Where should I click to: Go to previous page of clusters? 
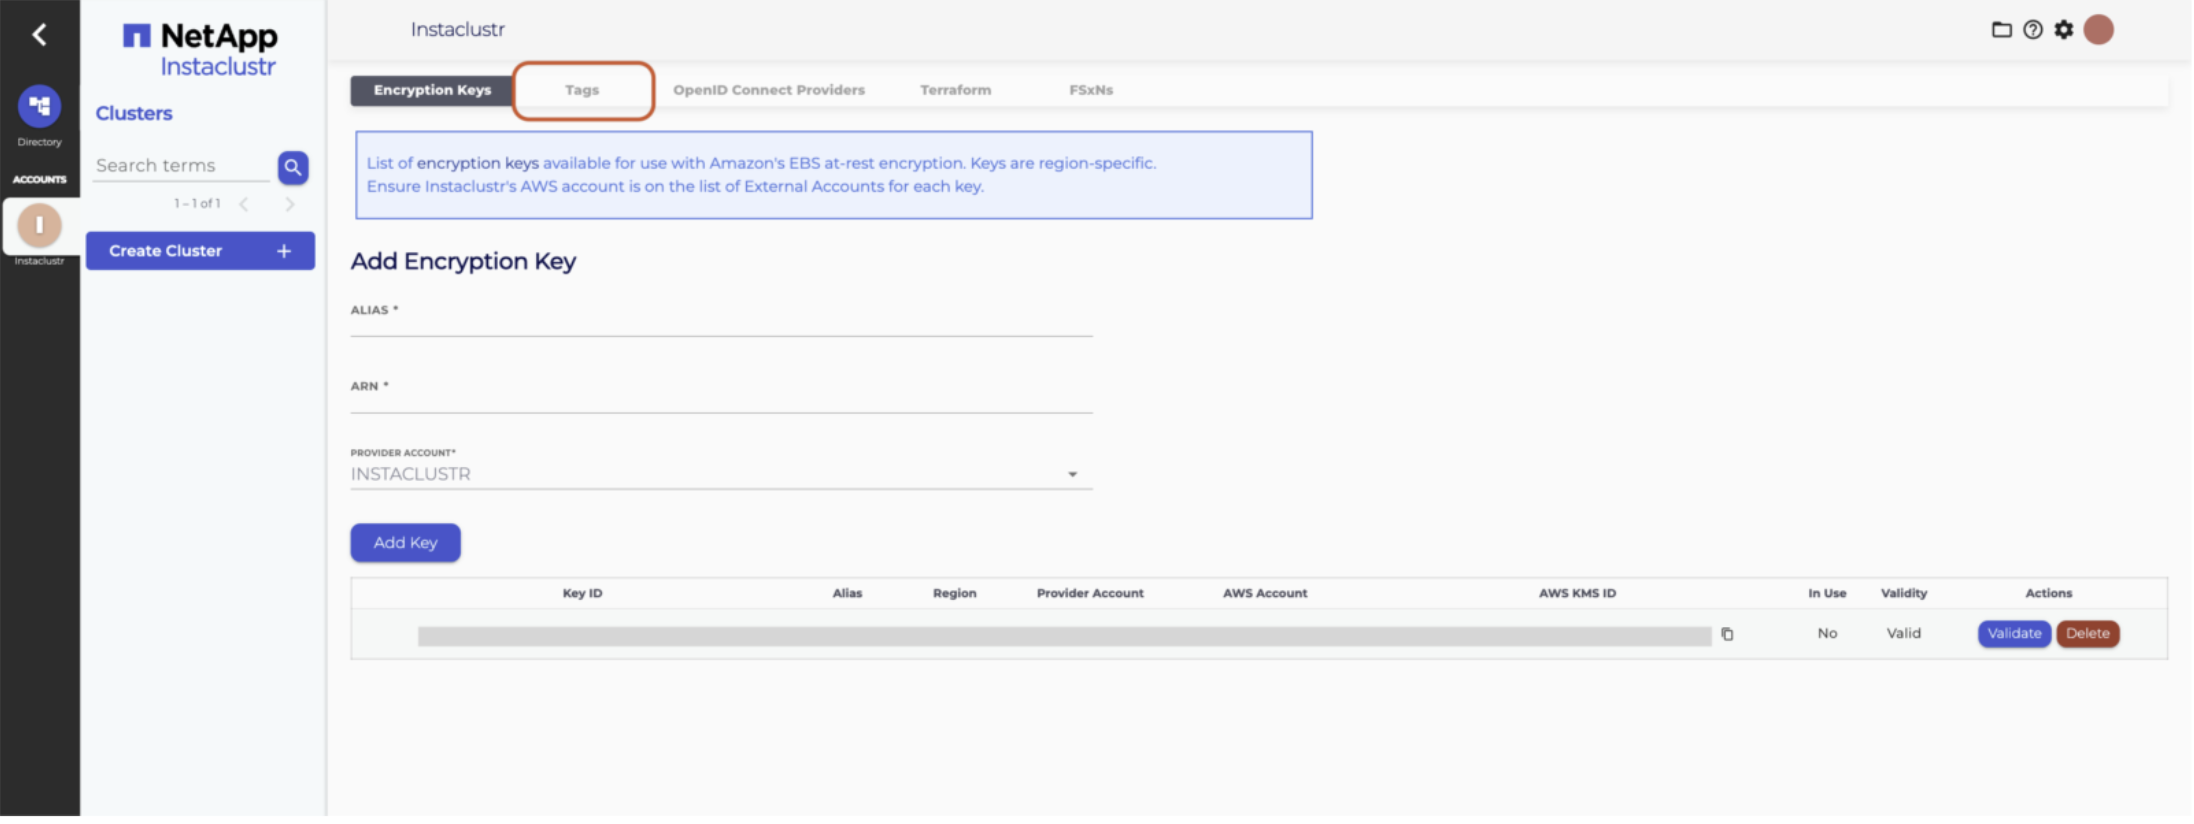click(244, 204)
